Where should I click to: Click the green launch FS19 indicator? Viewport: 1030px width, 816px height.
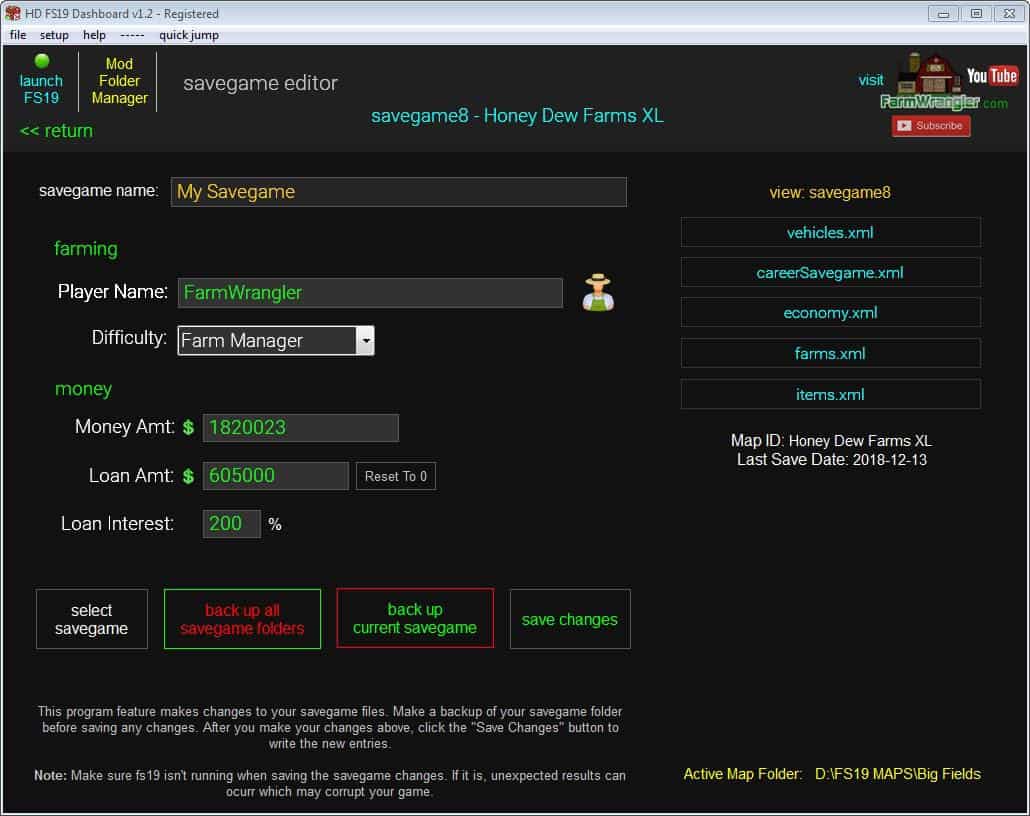click(x=41, y=62)
